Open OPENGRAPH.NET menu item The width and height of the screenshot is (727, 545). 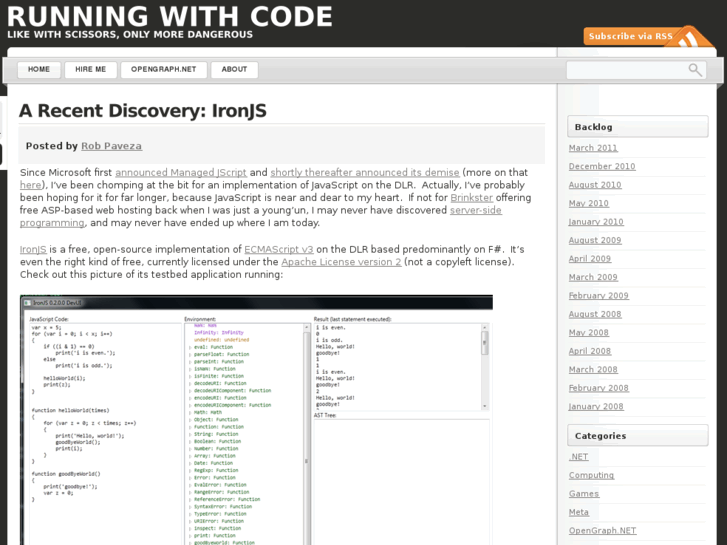[x=163, y=70]
